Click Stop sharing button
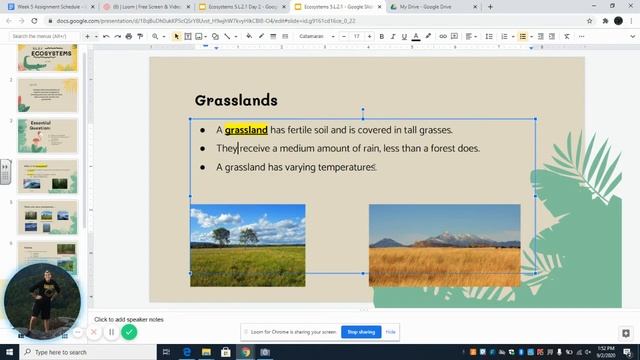This screenshot has width=640, height=360. tap(361, 332)
